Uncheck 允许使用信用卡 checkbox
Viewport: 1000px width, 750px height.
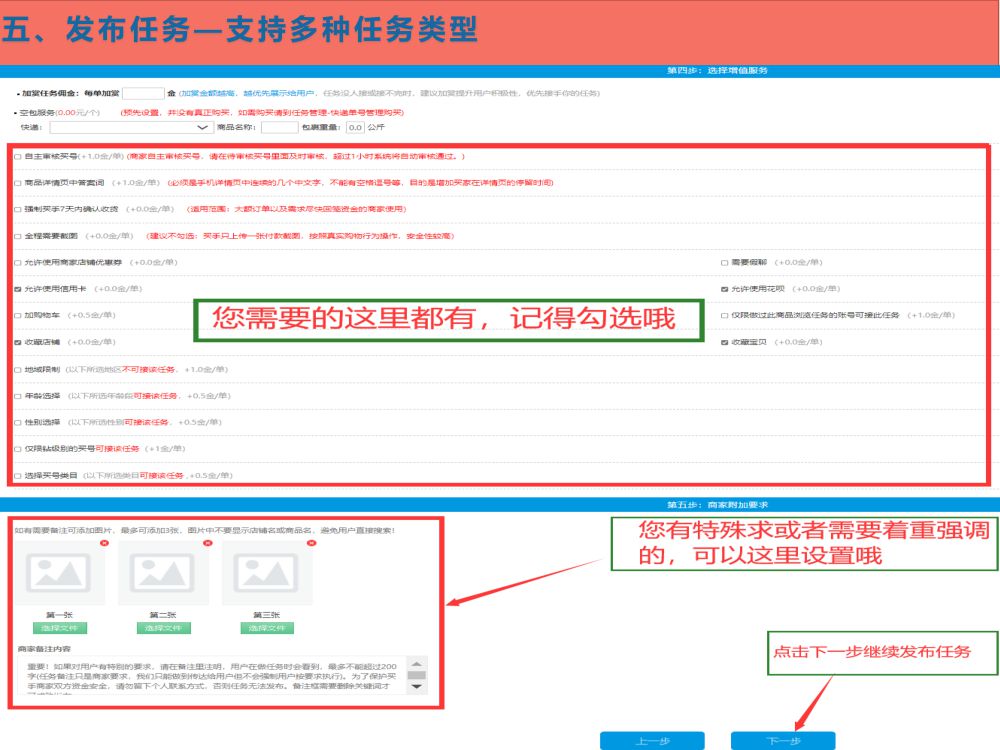click(18, 289)
